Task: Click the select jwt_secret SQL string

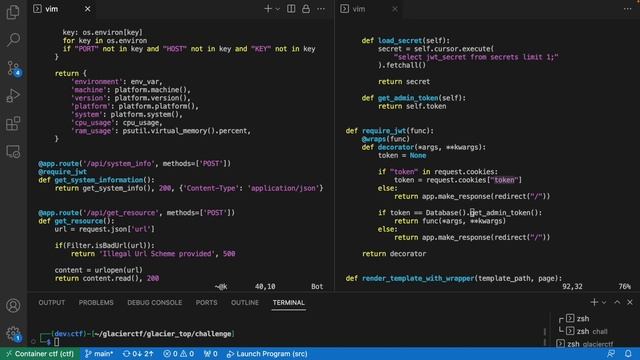Action: [x=476, y=57]
